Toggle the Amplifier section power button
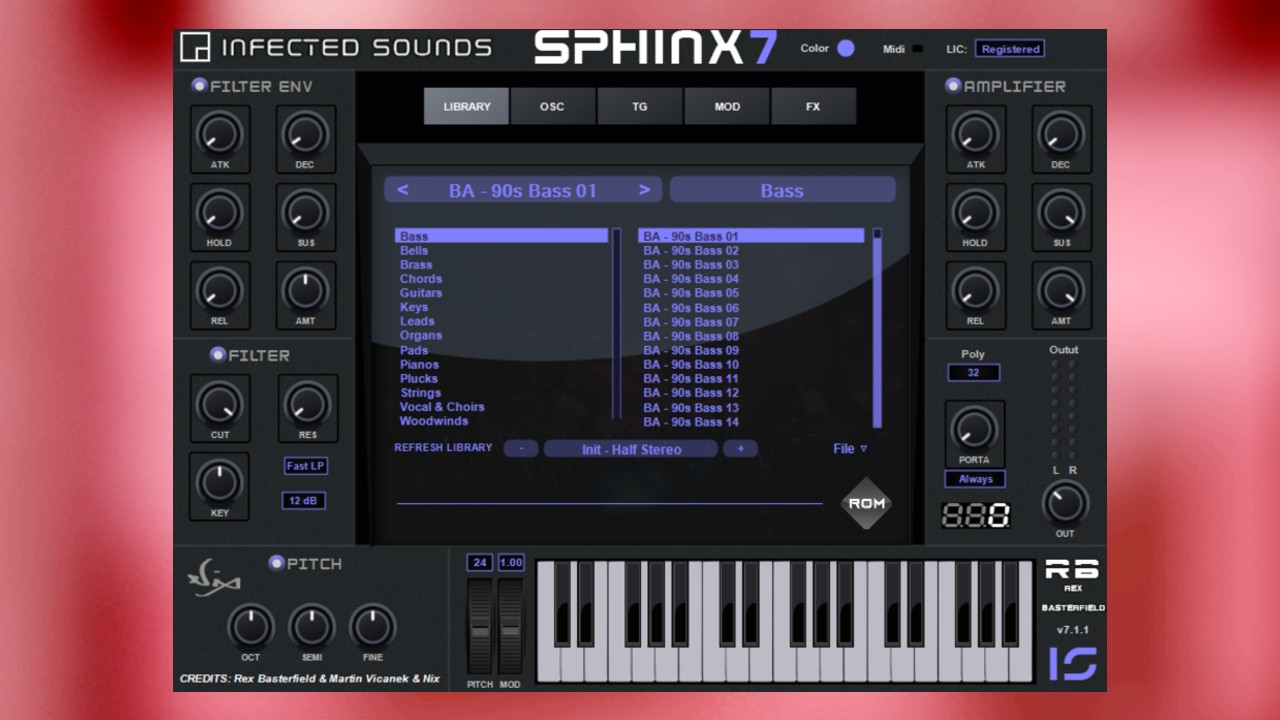The height and width of the screenshot is (720, 1280). [952, 86]
